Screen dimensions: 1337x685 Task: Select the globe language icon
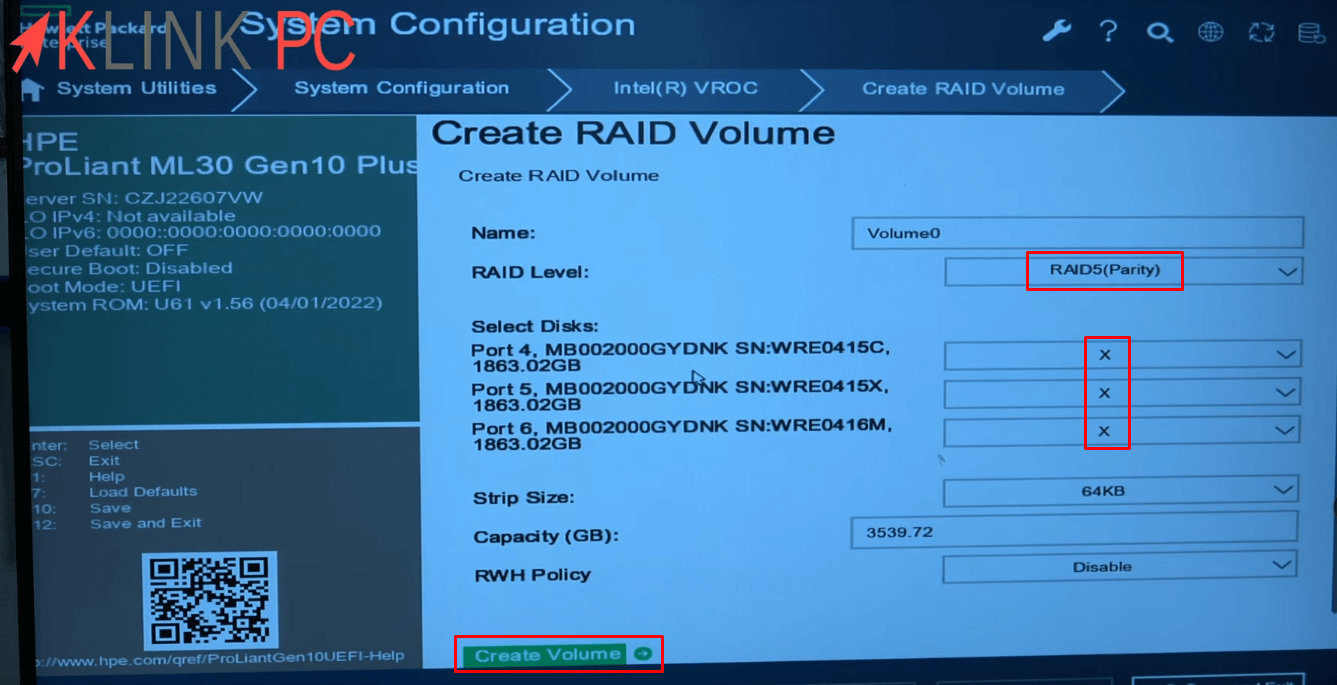(x=1211, y=31)
